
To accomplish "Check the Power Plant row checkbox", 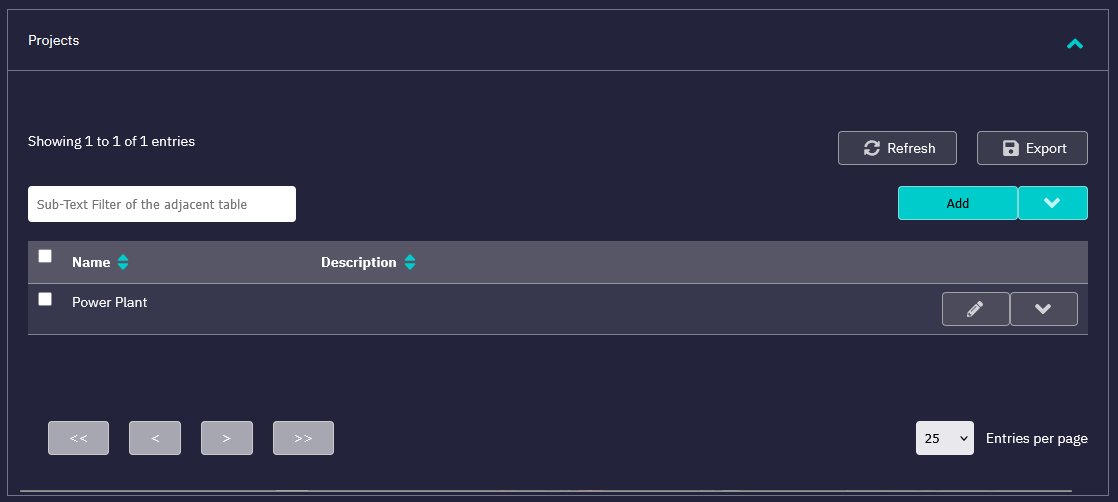I will pos(45,299).
